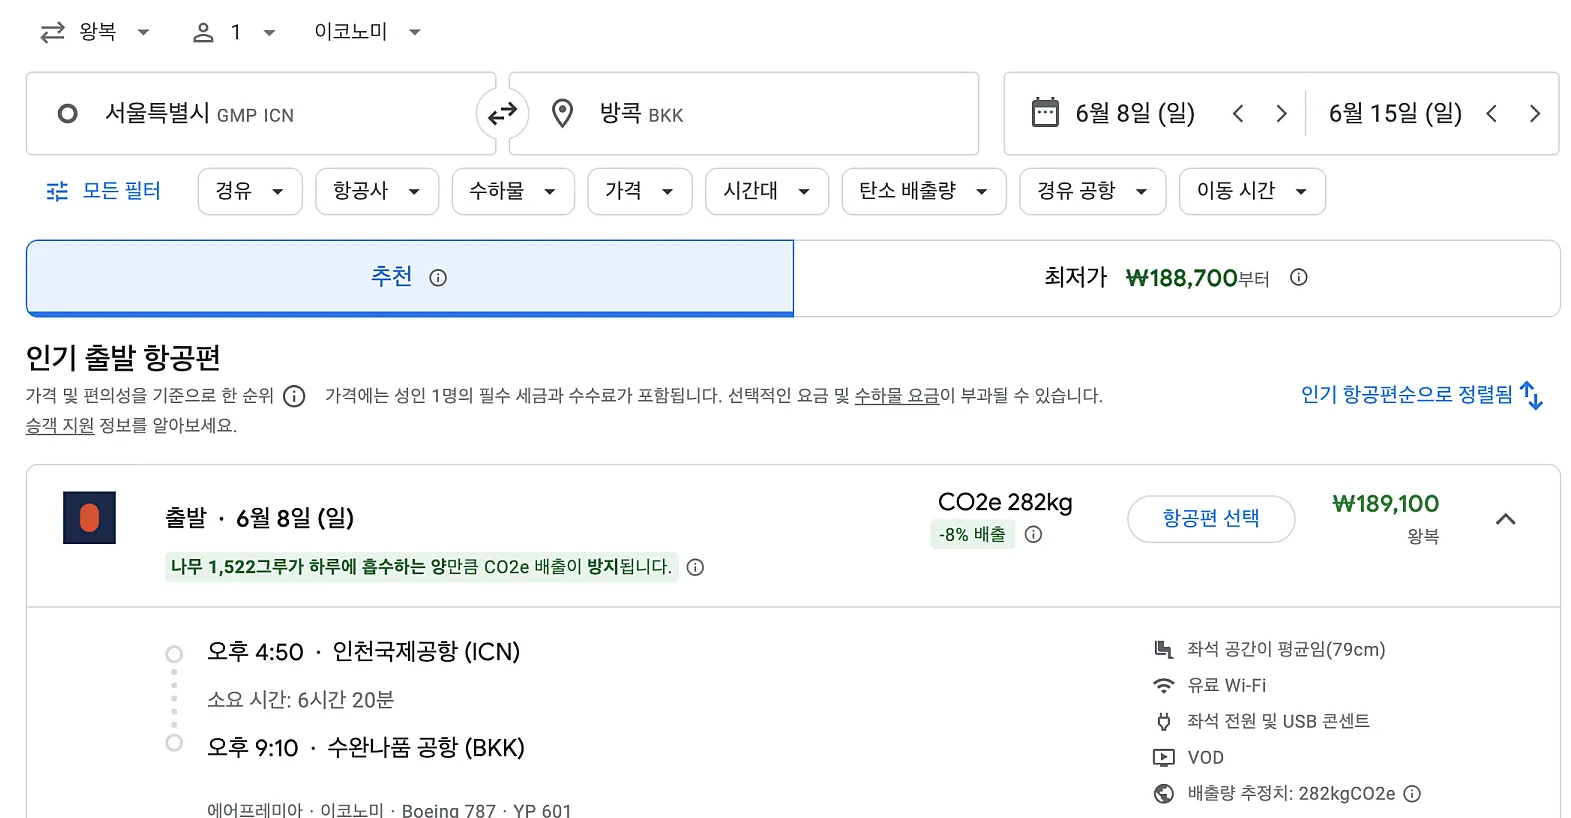Click the next departure date arrow

[x=1282, y=113]
